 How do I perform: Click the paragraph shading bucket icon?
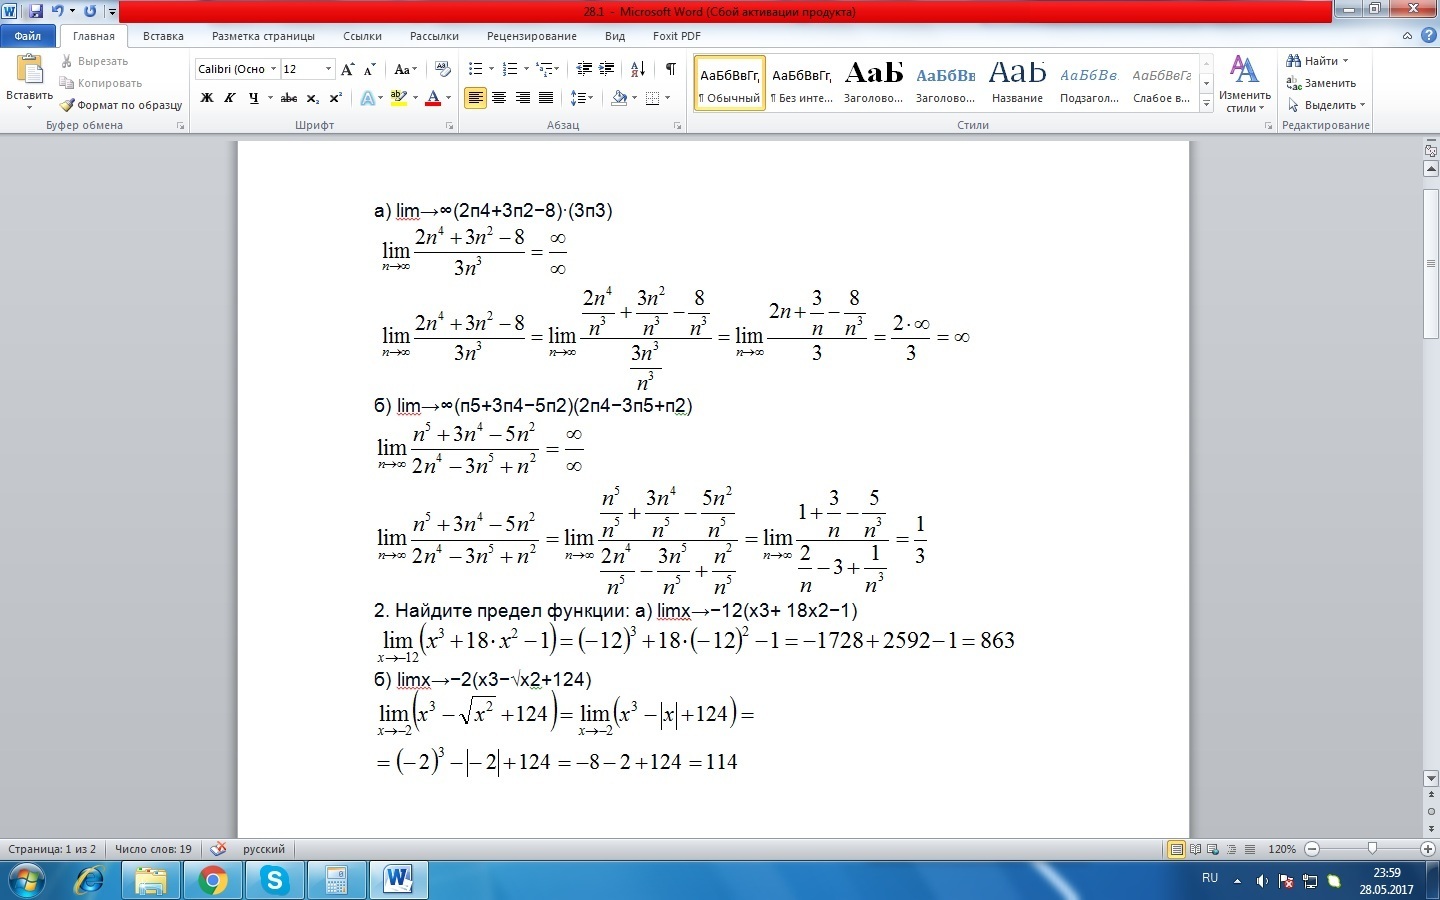(619, 98)
